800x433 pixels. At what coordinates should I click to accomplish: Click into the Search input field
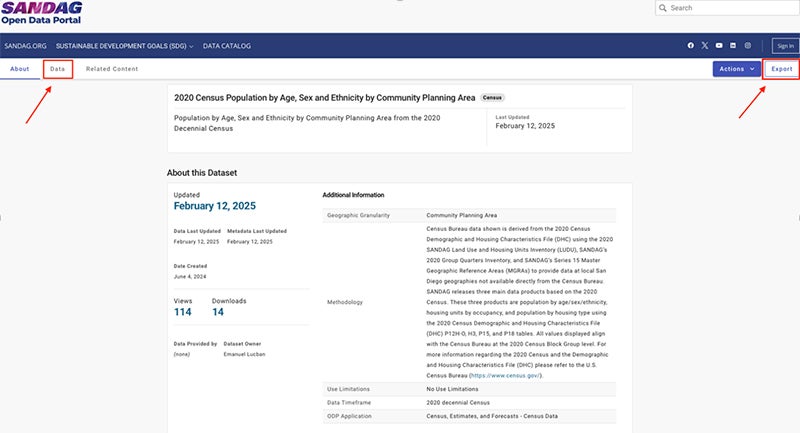coord(730,8)
